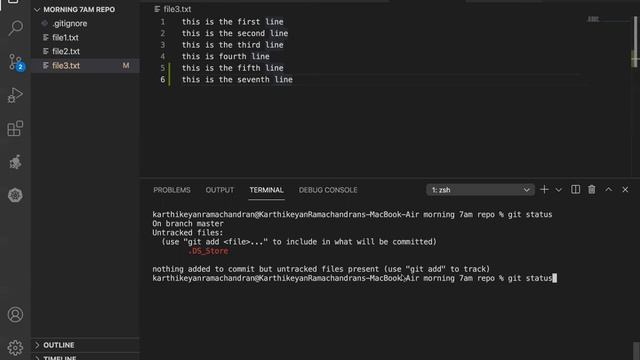Click the modified M badge on file3.txt
Image resolution: width=640 pixels, height=360 pixels.
(x=126, y=66)
